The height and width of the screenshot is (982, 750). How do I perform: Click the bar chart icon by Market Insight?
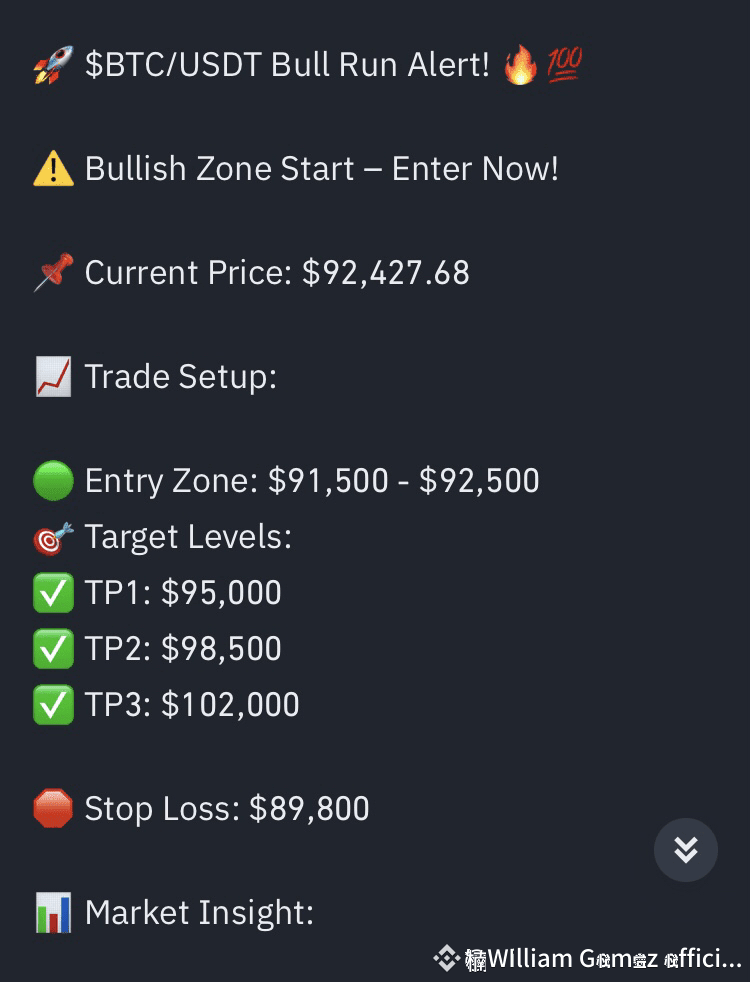tap(53, 913)
